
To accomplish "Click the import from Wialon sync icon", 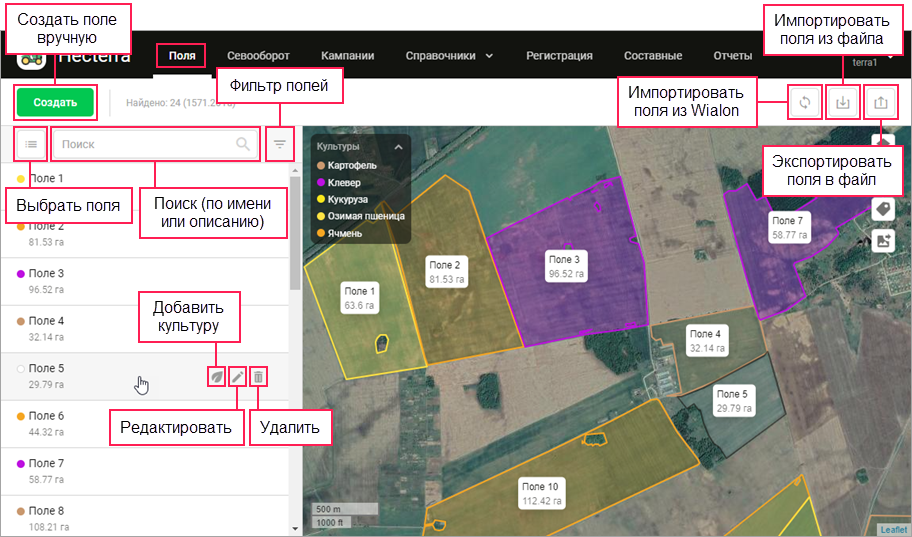I will (805, 102).
